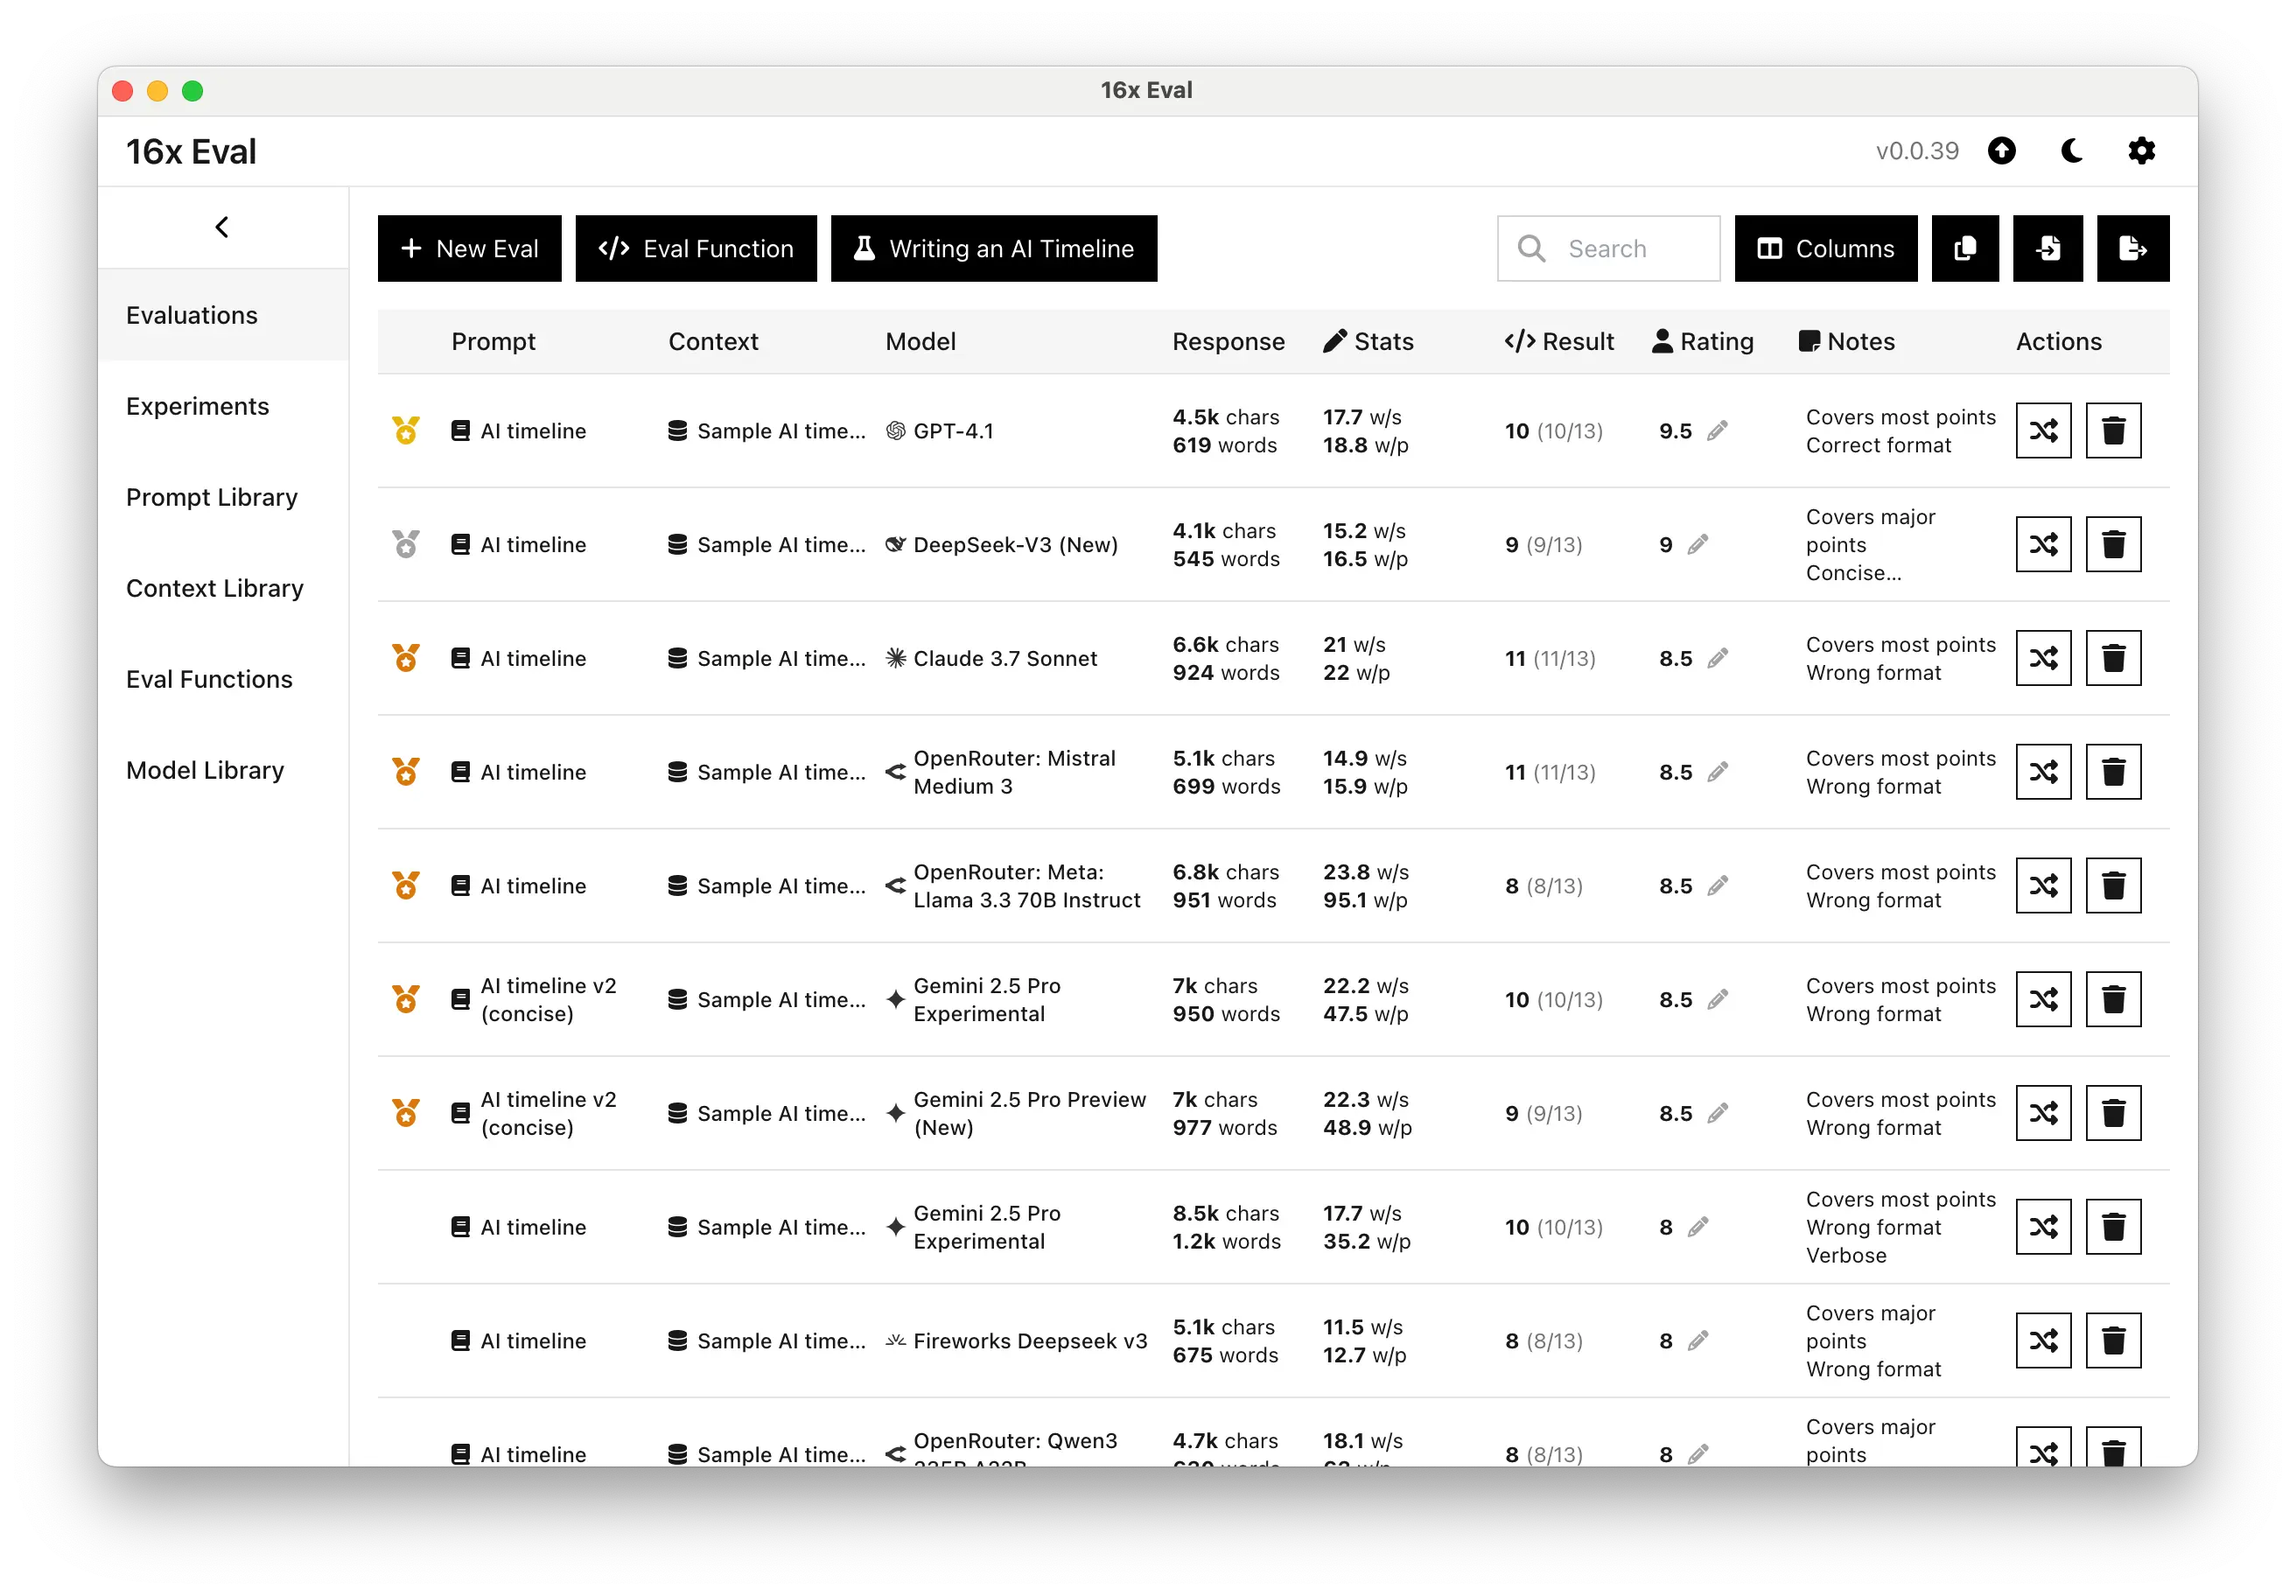Delete the DeepSeek-V3 (New) evaluation

(x=2113, y=545)
